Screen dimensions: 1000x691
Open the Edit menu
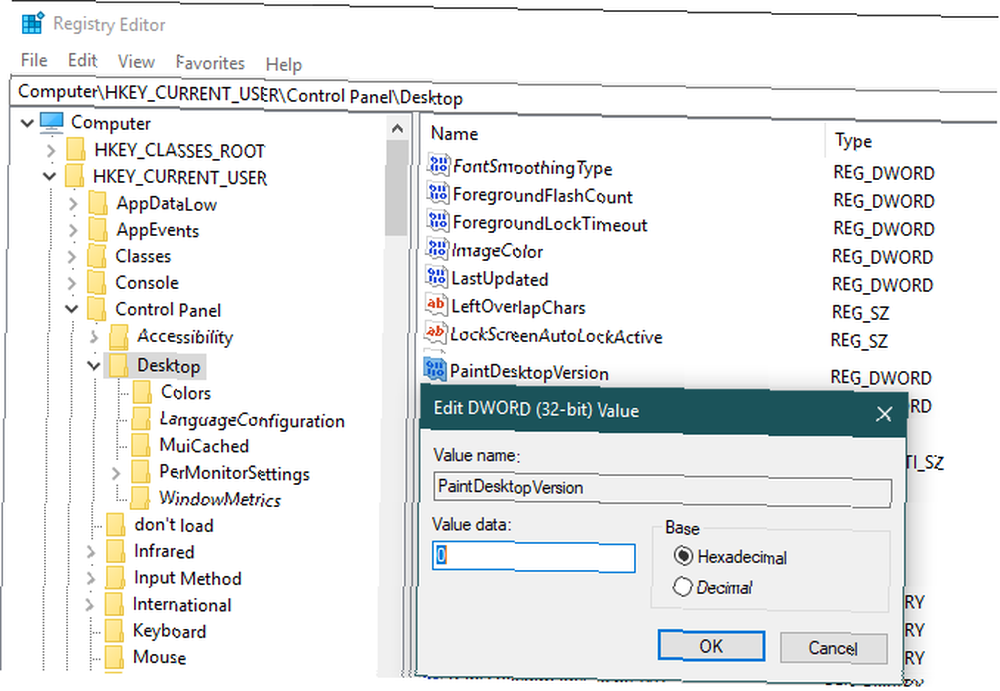(82, 60)
